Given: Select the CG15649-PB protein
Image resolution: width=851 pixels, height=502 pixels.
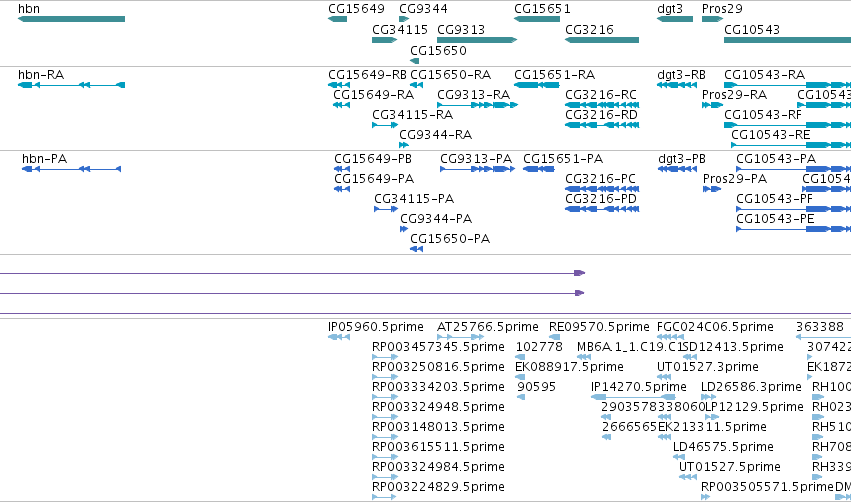Looking at the screenshot, I should coord(342,169).
